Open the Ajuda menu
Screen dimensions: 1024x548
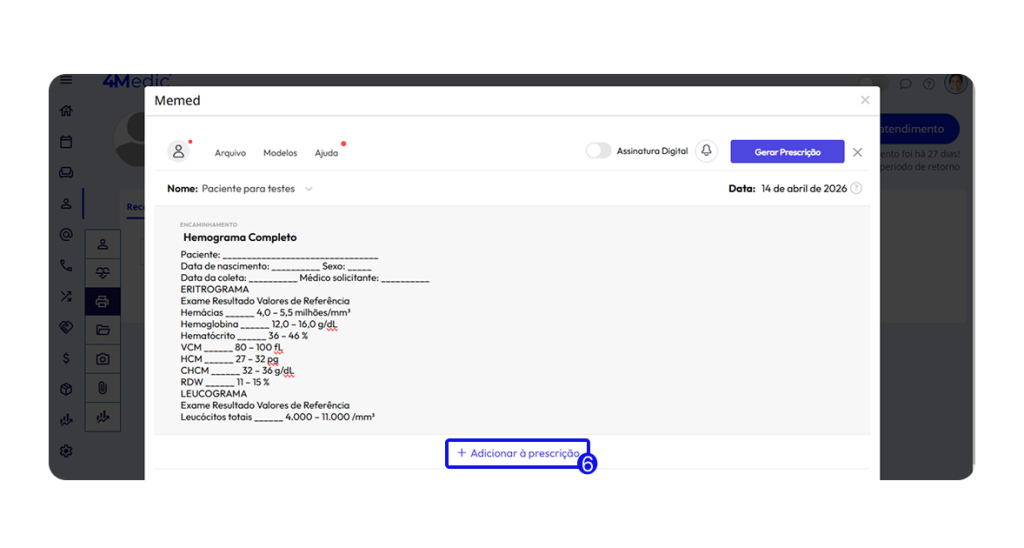(x=326, y=153)
